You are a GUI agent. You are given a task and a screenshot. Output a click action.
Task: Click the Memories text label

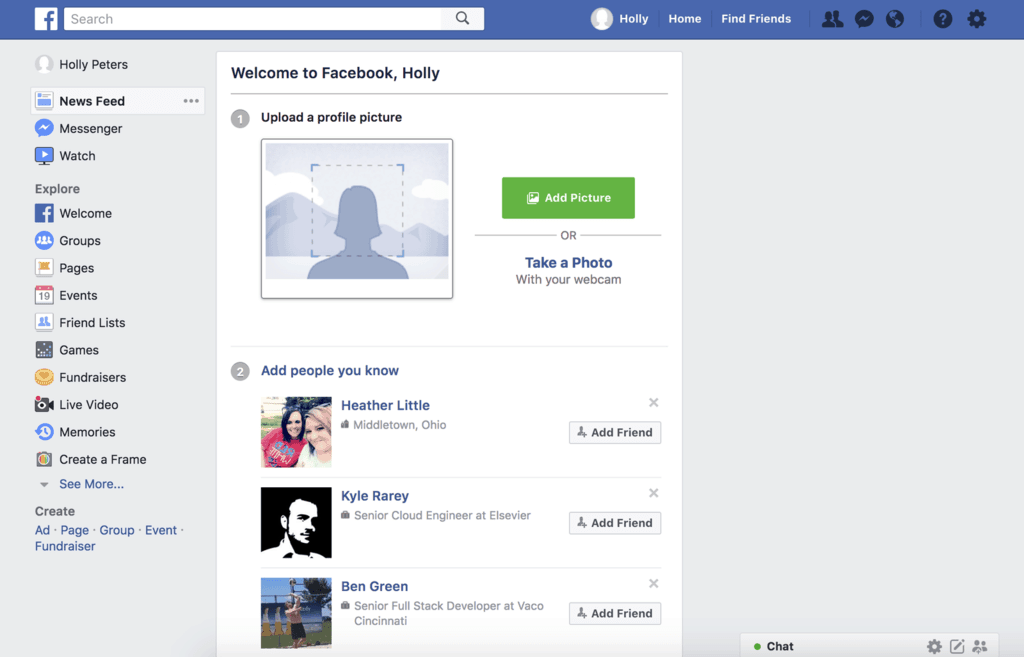tap(87, 432)
